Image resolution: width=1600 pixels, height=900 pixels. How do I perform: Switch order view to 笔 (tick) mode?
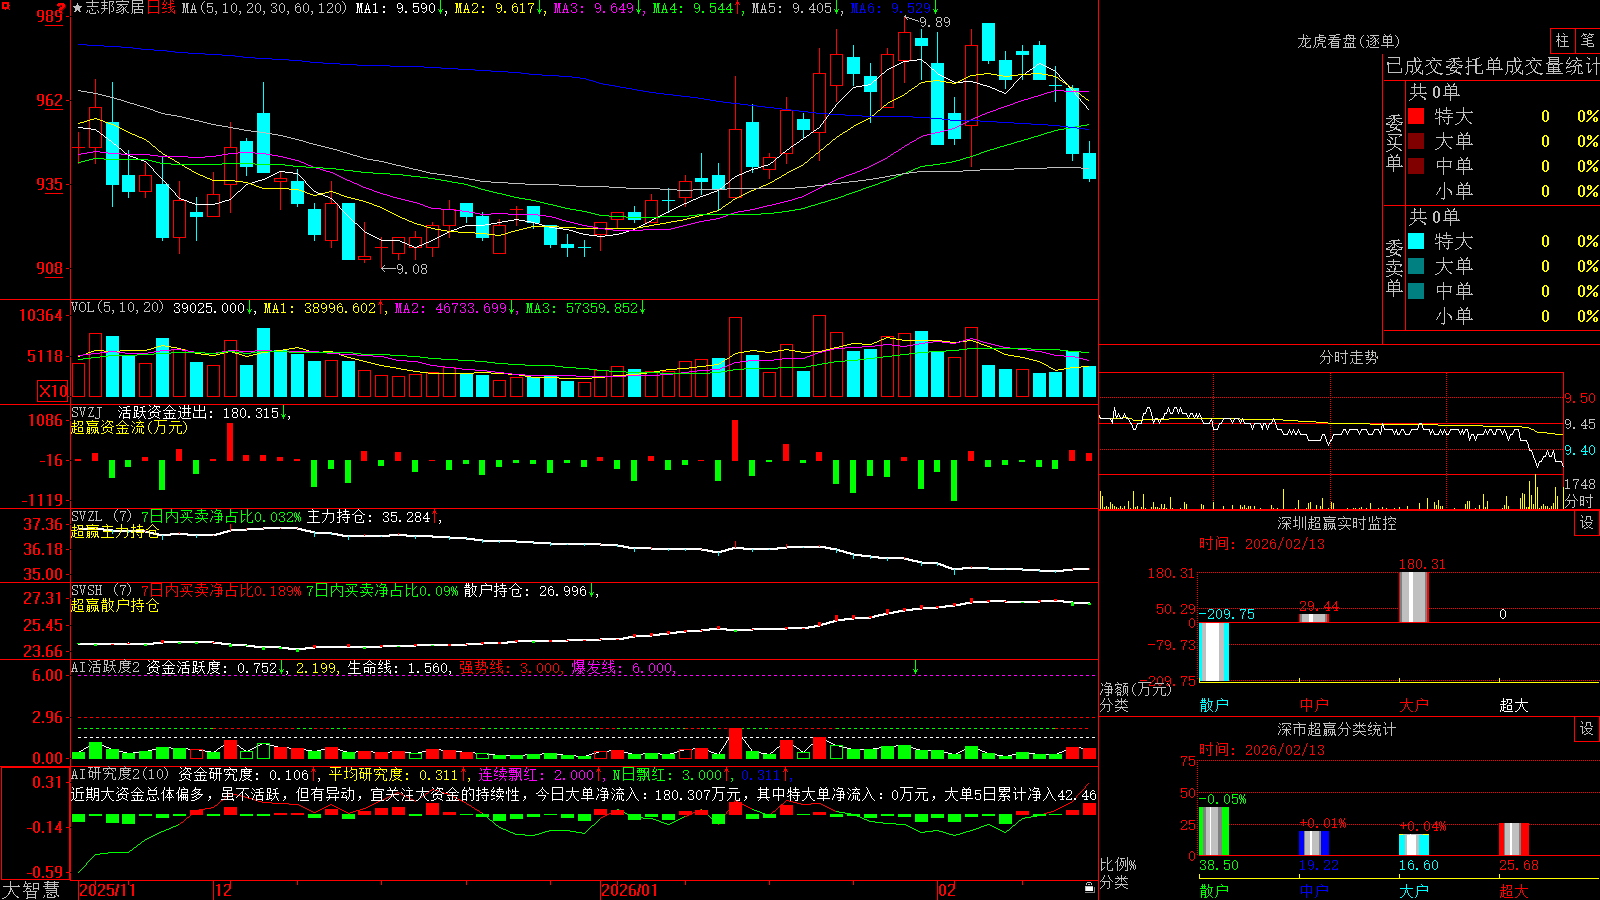pos(1587,40)
